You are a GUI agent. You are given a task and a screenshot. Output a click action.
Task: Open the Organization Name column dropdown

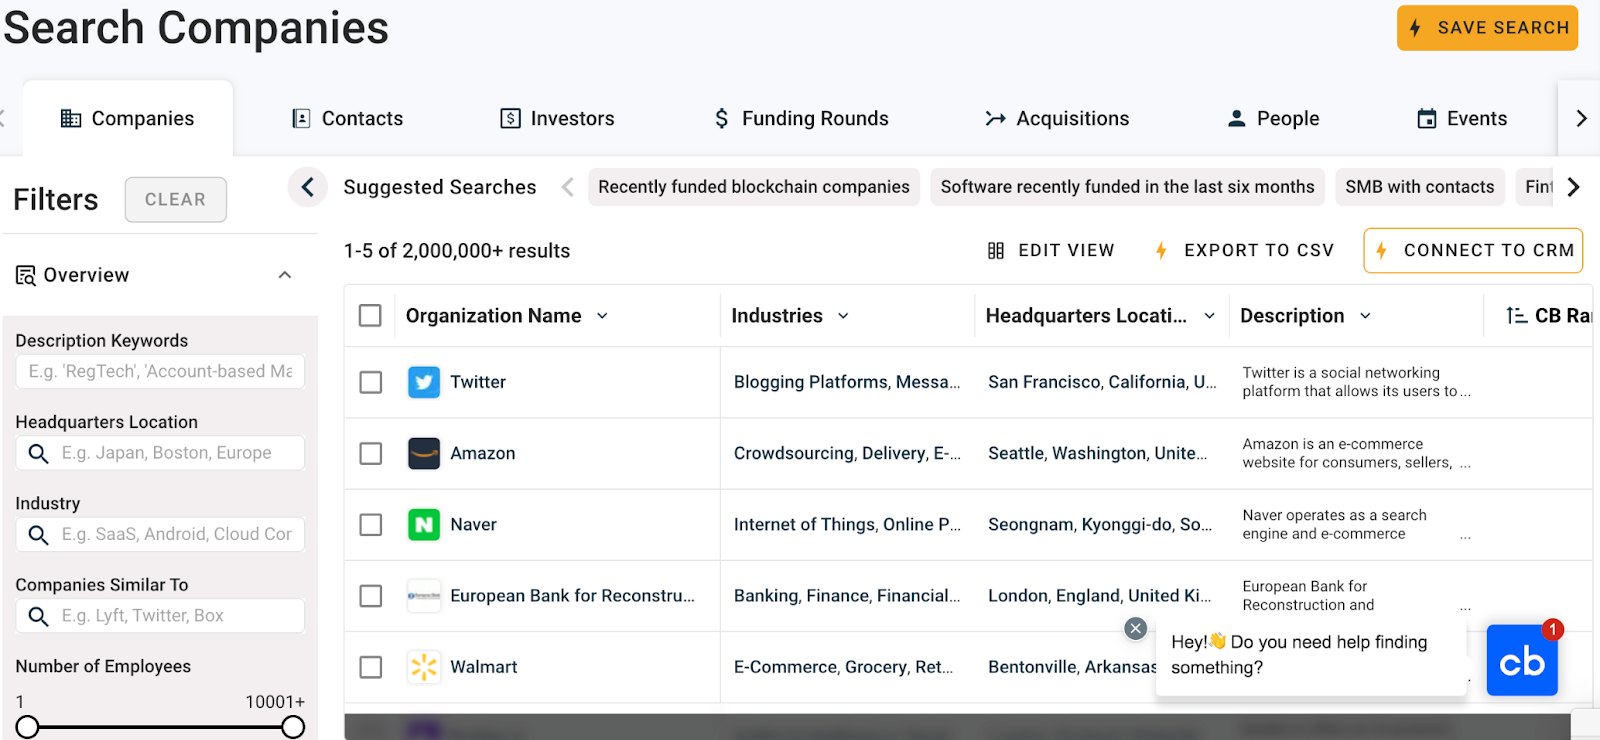point(602,316)
